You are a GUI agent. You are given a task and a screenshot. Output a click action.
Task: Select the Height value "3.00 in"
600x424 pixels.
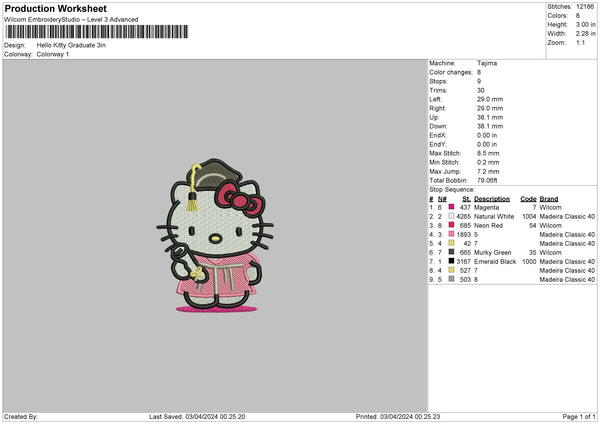click(x=585, y=24)
